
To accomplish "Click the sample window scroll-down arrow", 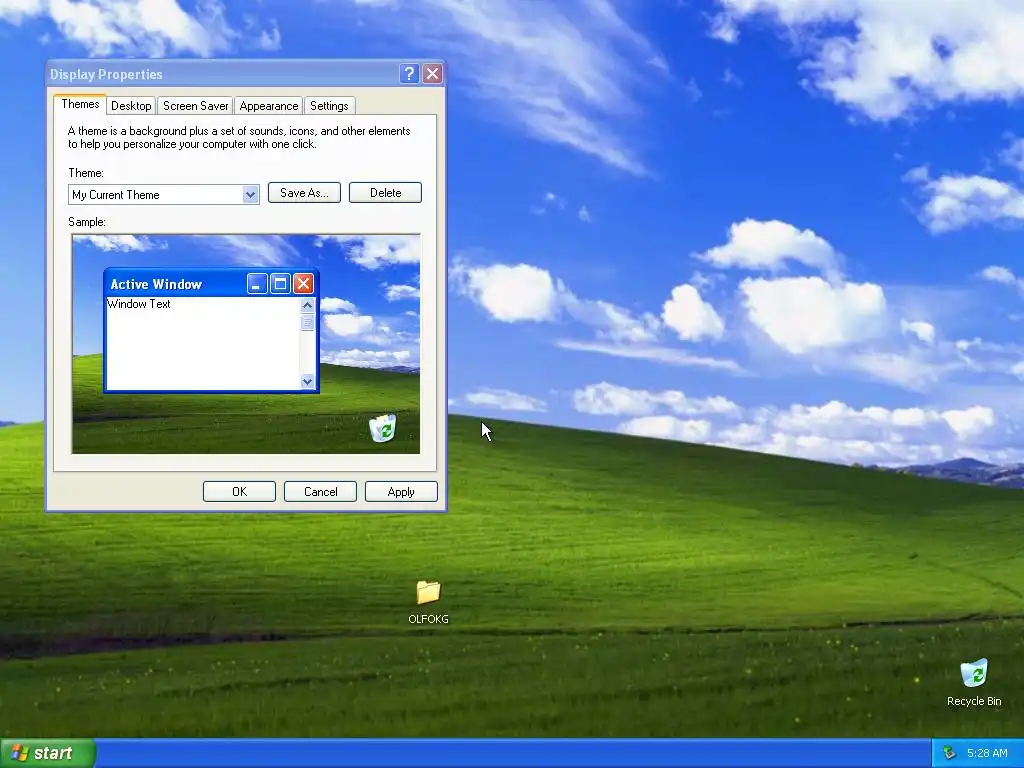I will point(308,381).
